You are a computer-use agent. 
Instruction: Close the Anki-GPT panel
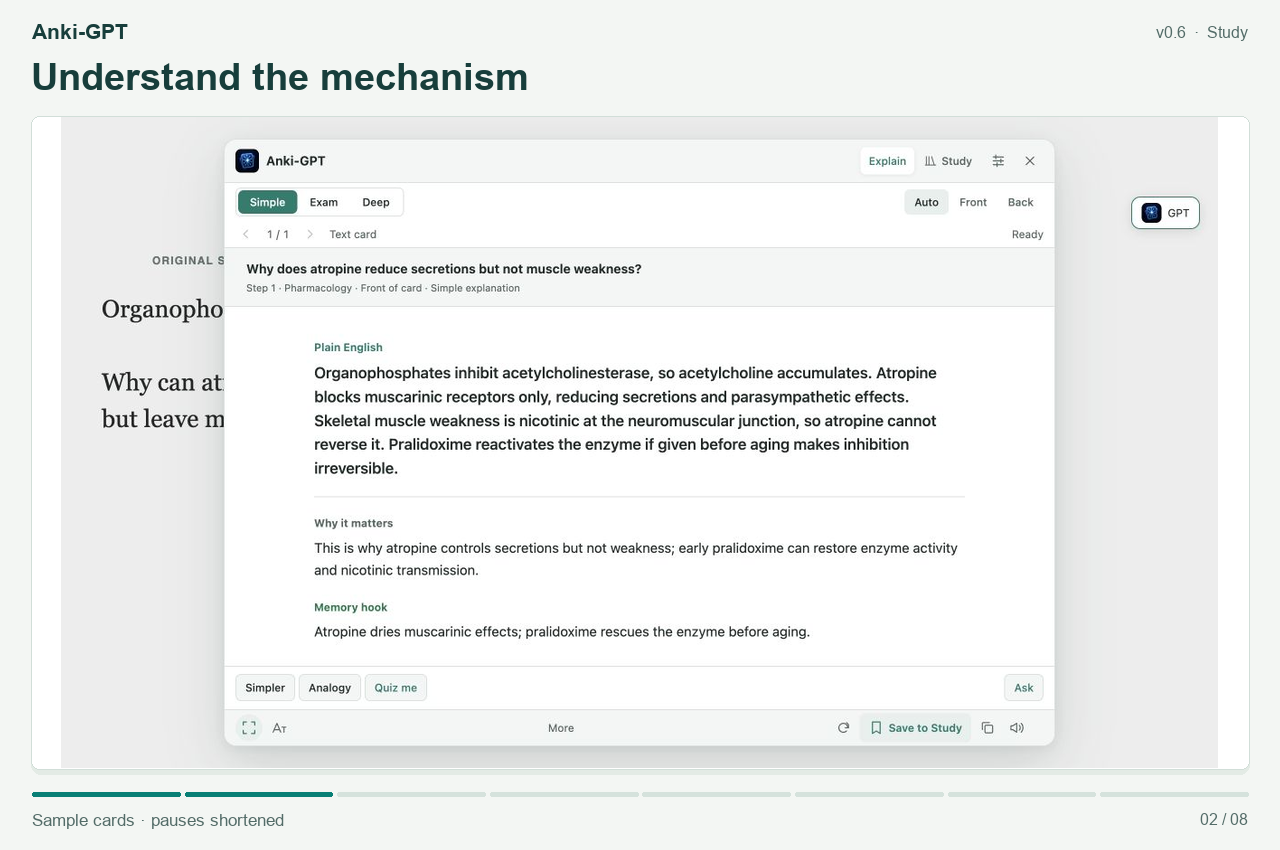point(1030,161)
